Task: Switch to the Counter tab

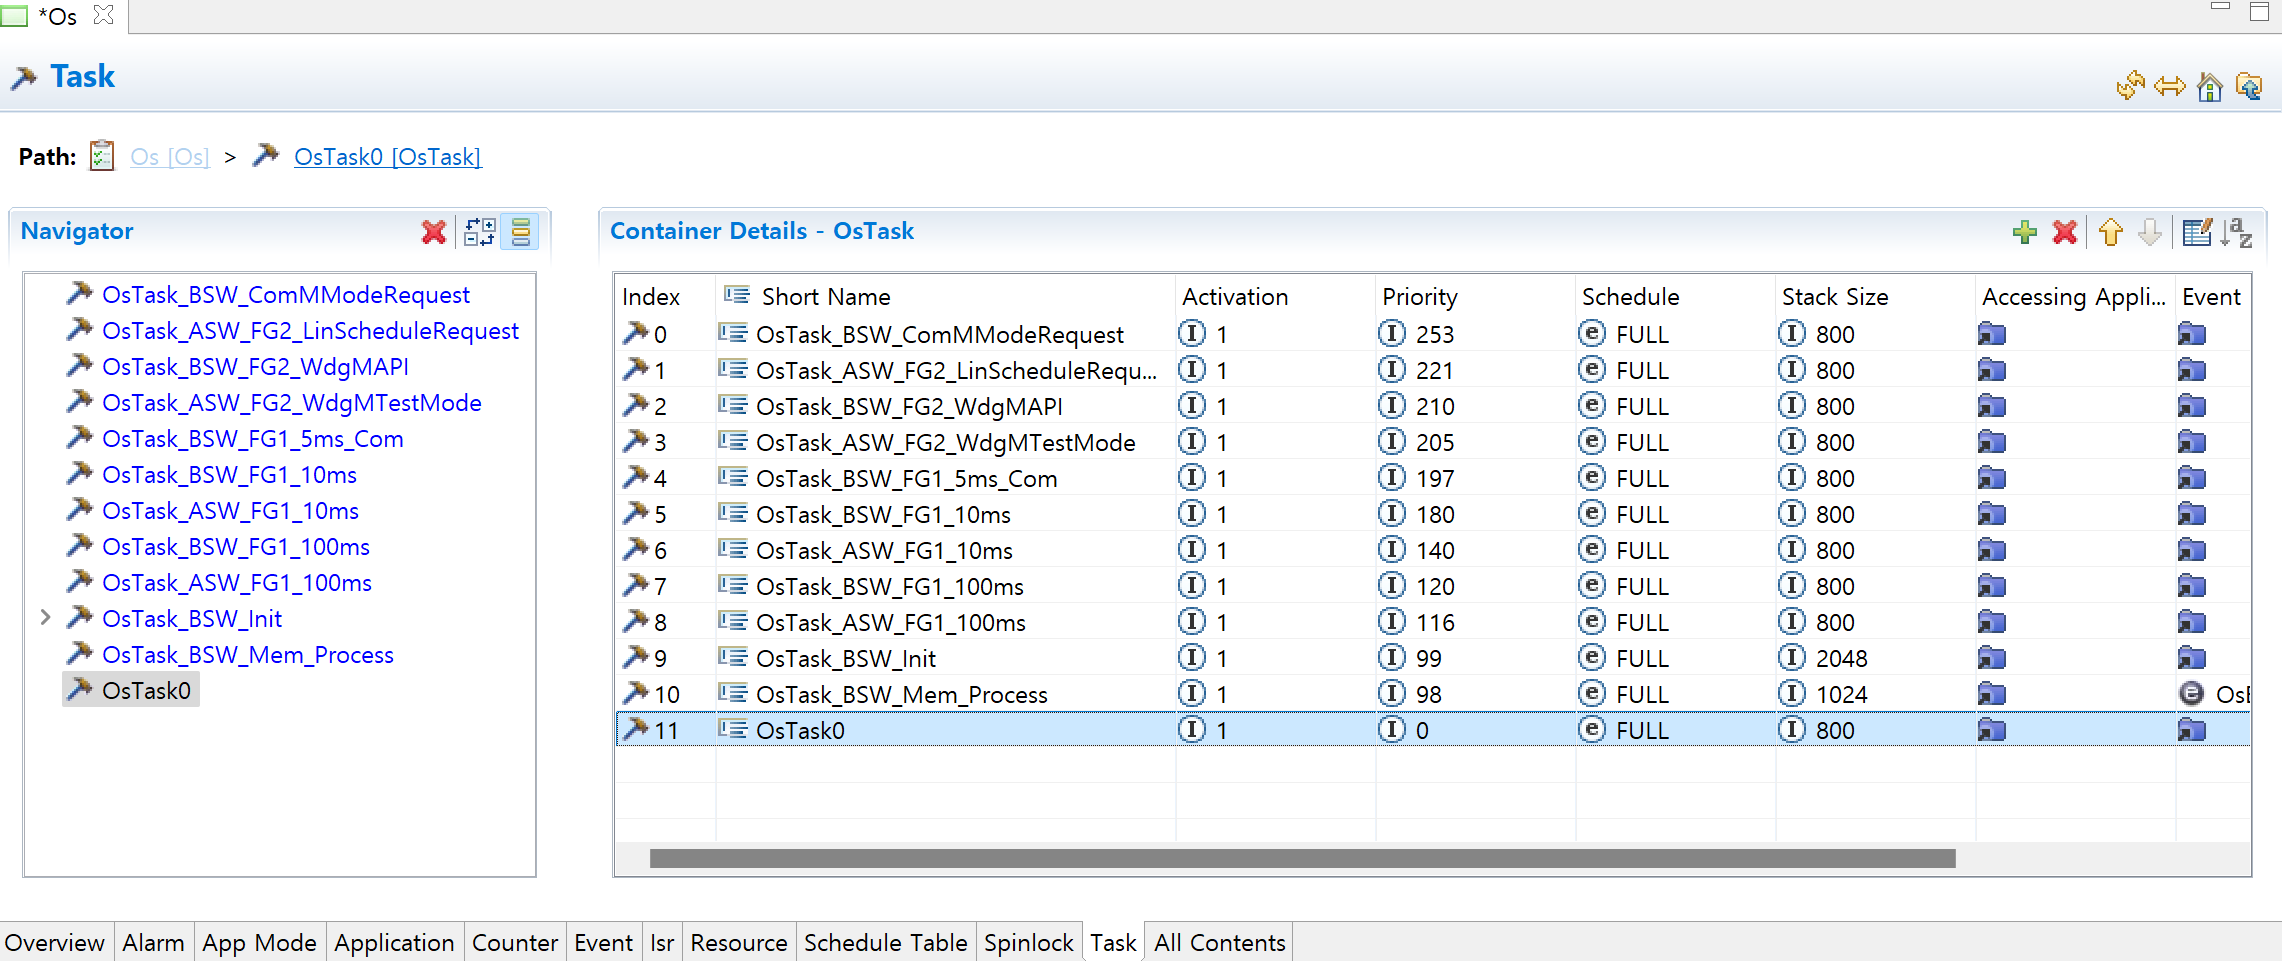Action: pos(515,943)
